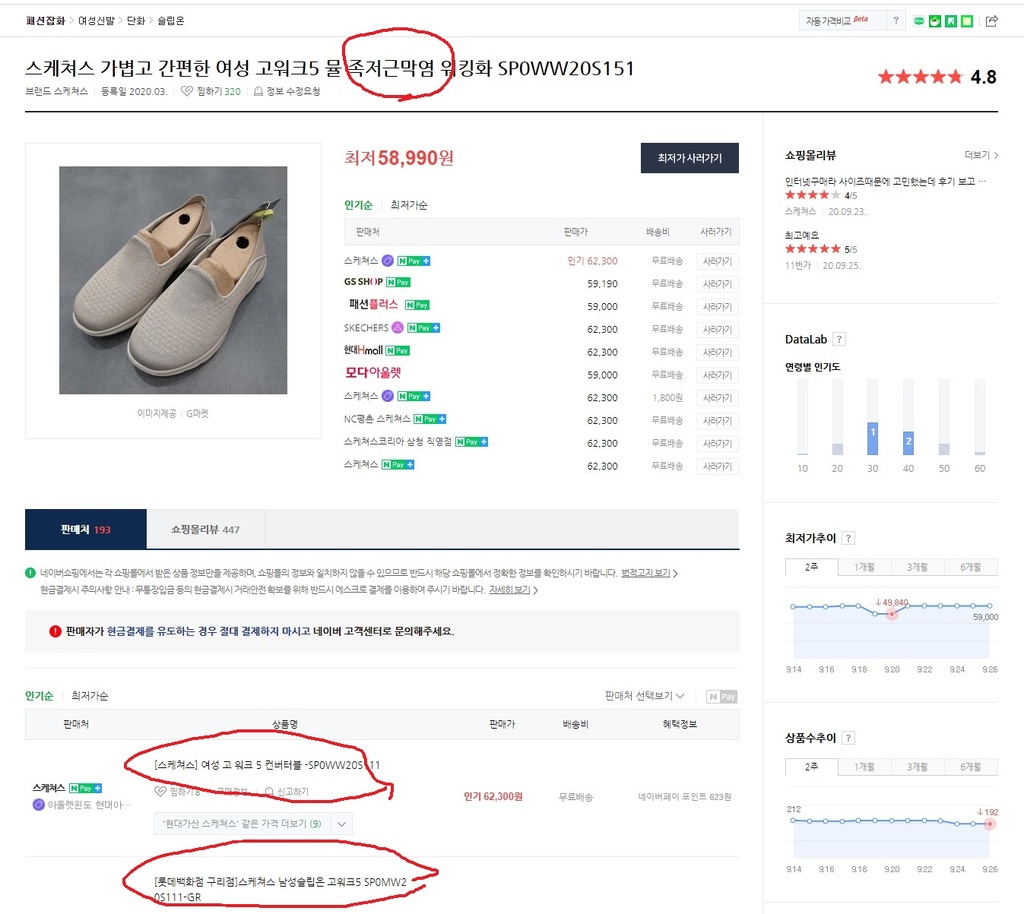Image resolution: width=1024 pixels, height=914 pixels.
Task: Click the 192 point on 상품수추이 chart
Action: click(x=990, y=824)
